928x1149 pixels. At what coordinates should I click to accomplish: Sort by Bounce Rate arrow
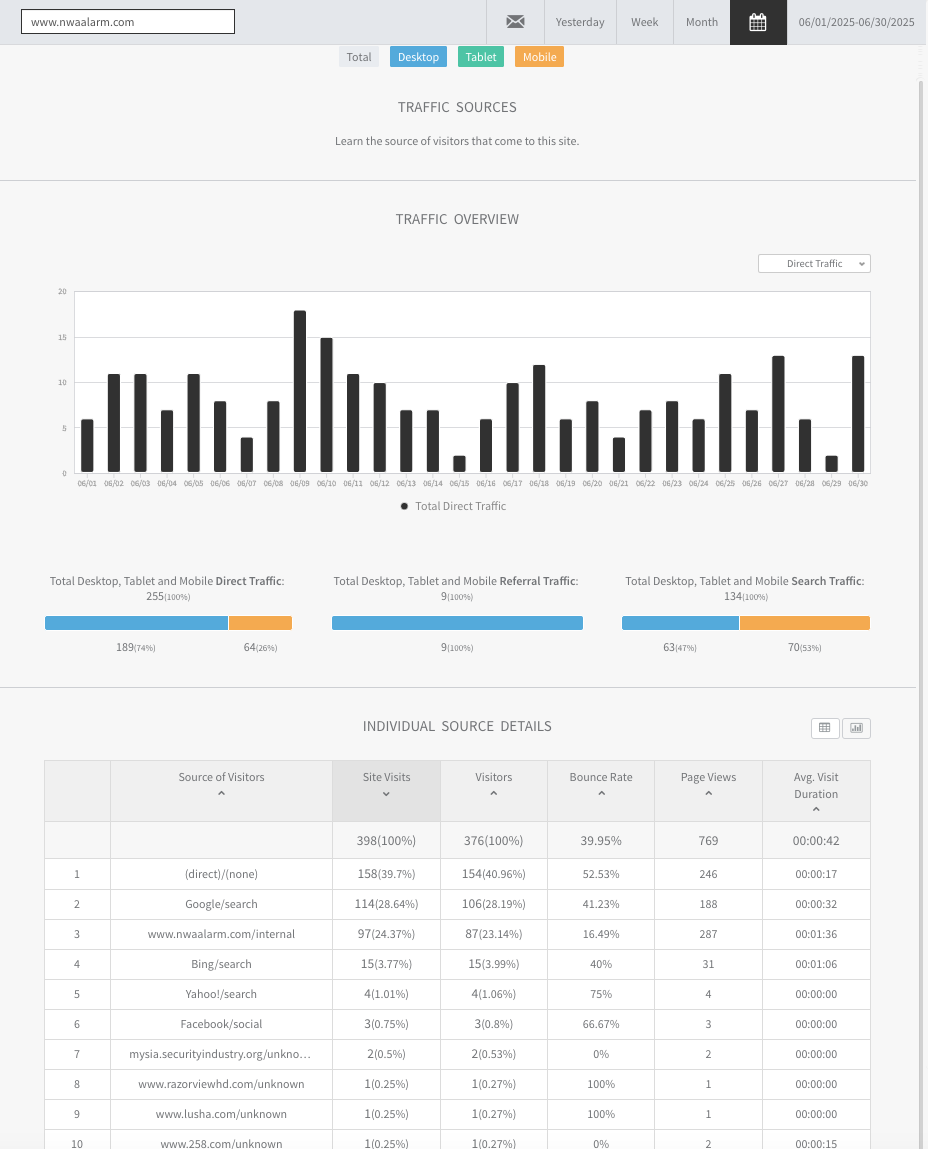[601, 794]
